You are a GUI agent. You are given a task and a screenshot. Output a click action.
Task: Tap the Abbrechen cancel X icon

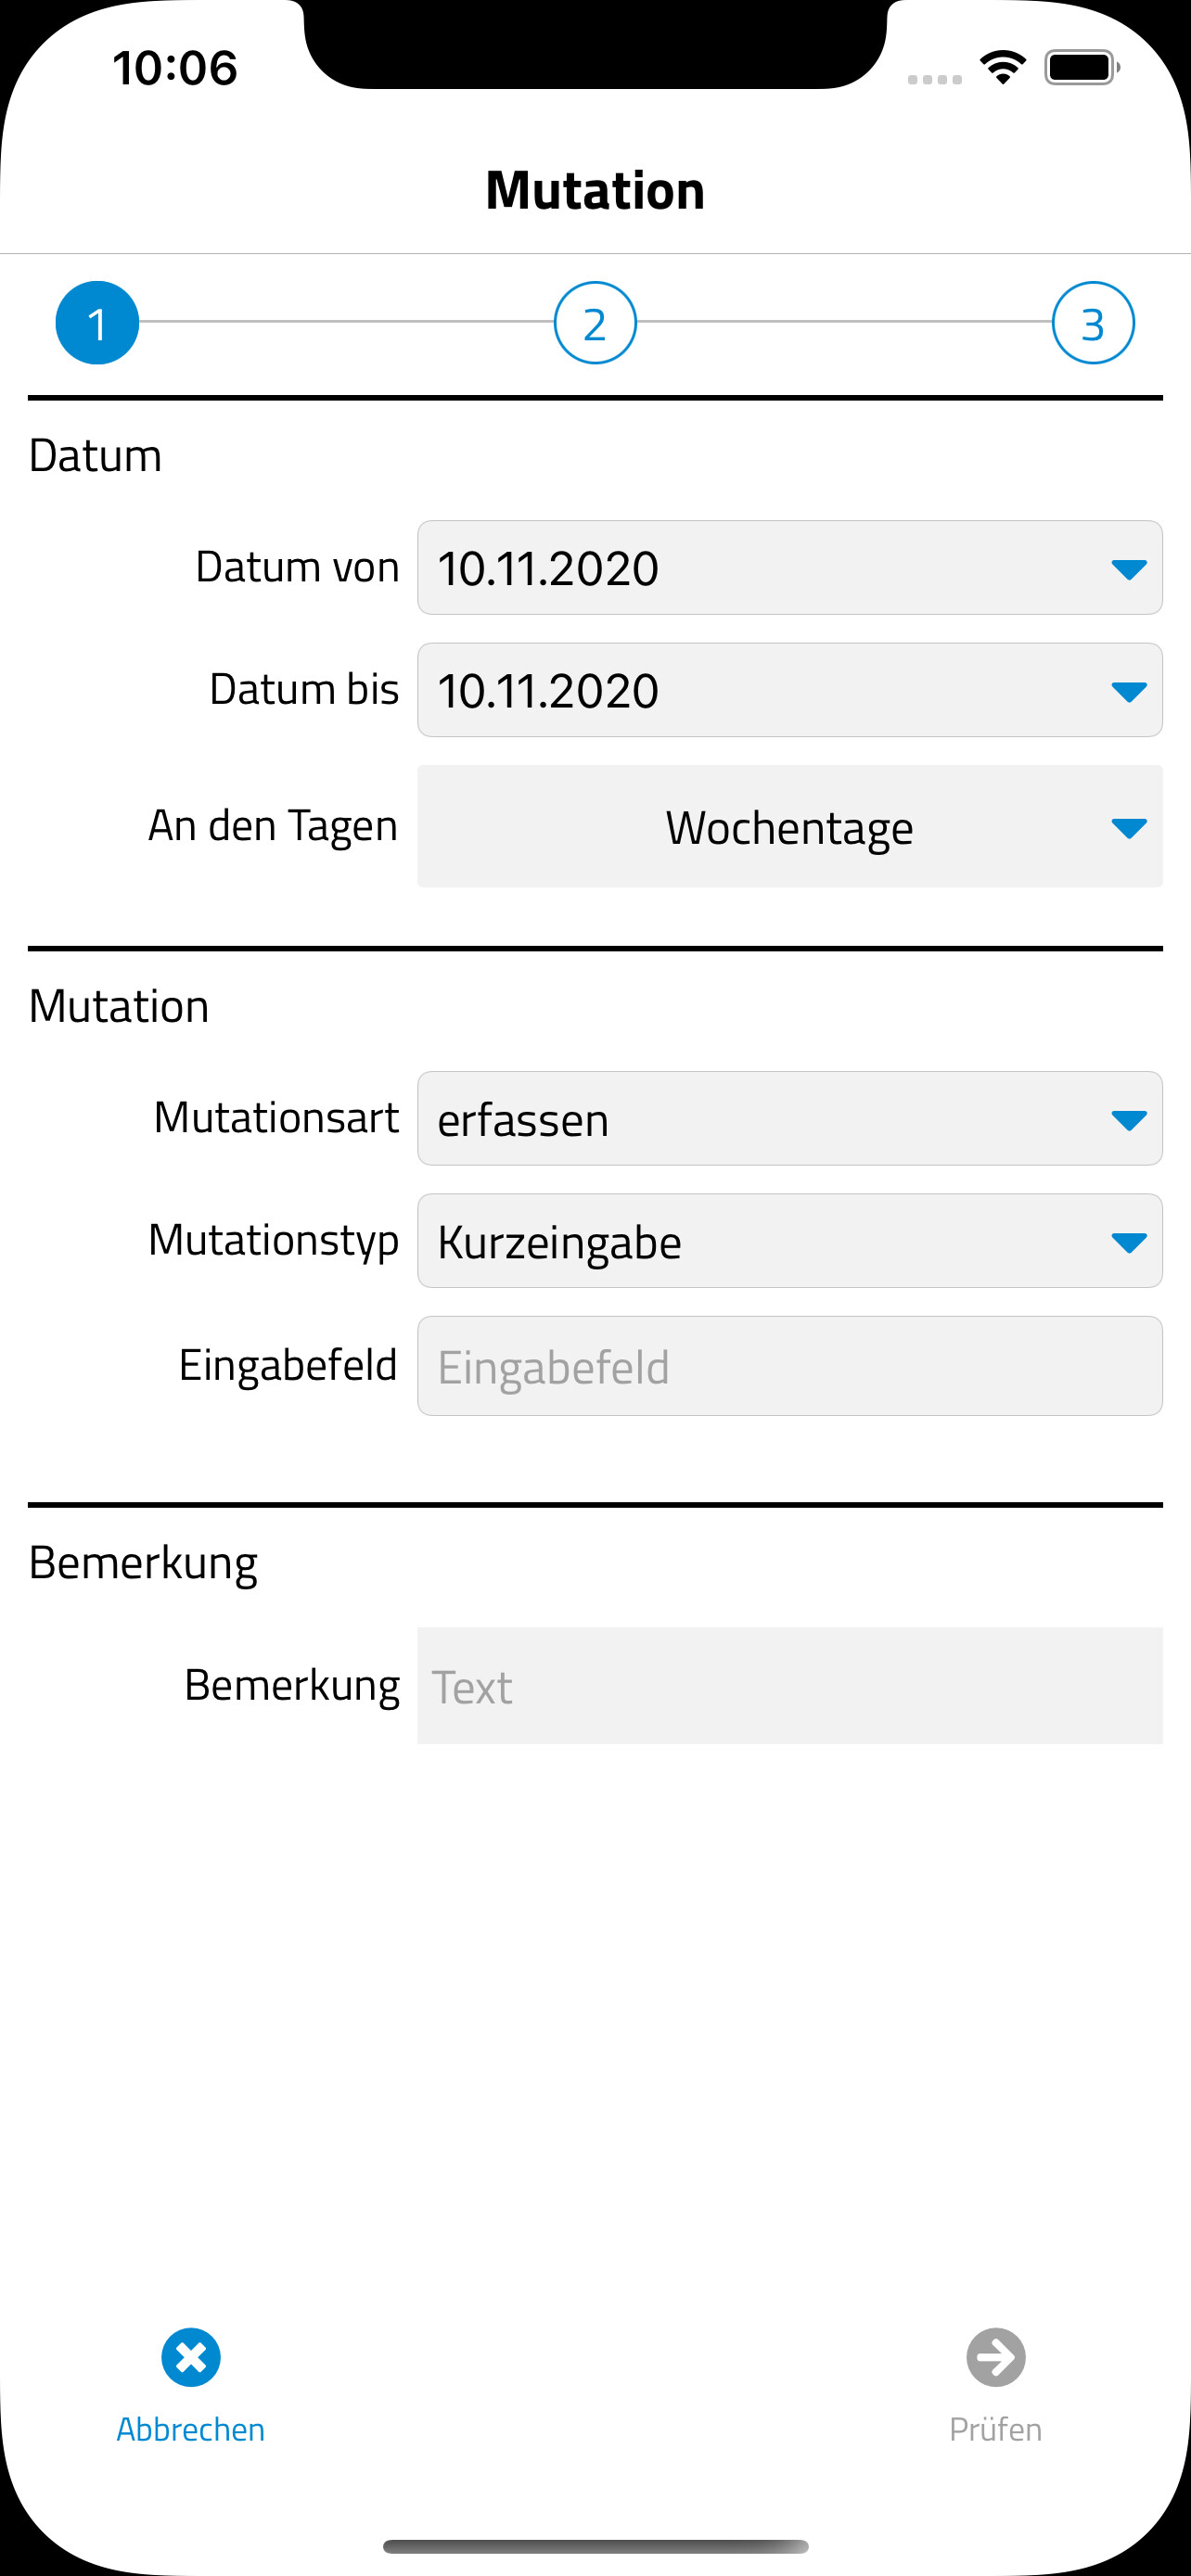click(191, 2357)
